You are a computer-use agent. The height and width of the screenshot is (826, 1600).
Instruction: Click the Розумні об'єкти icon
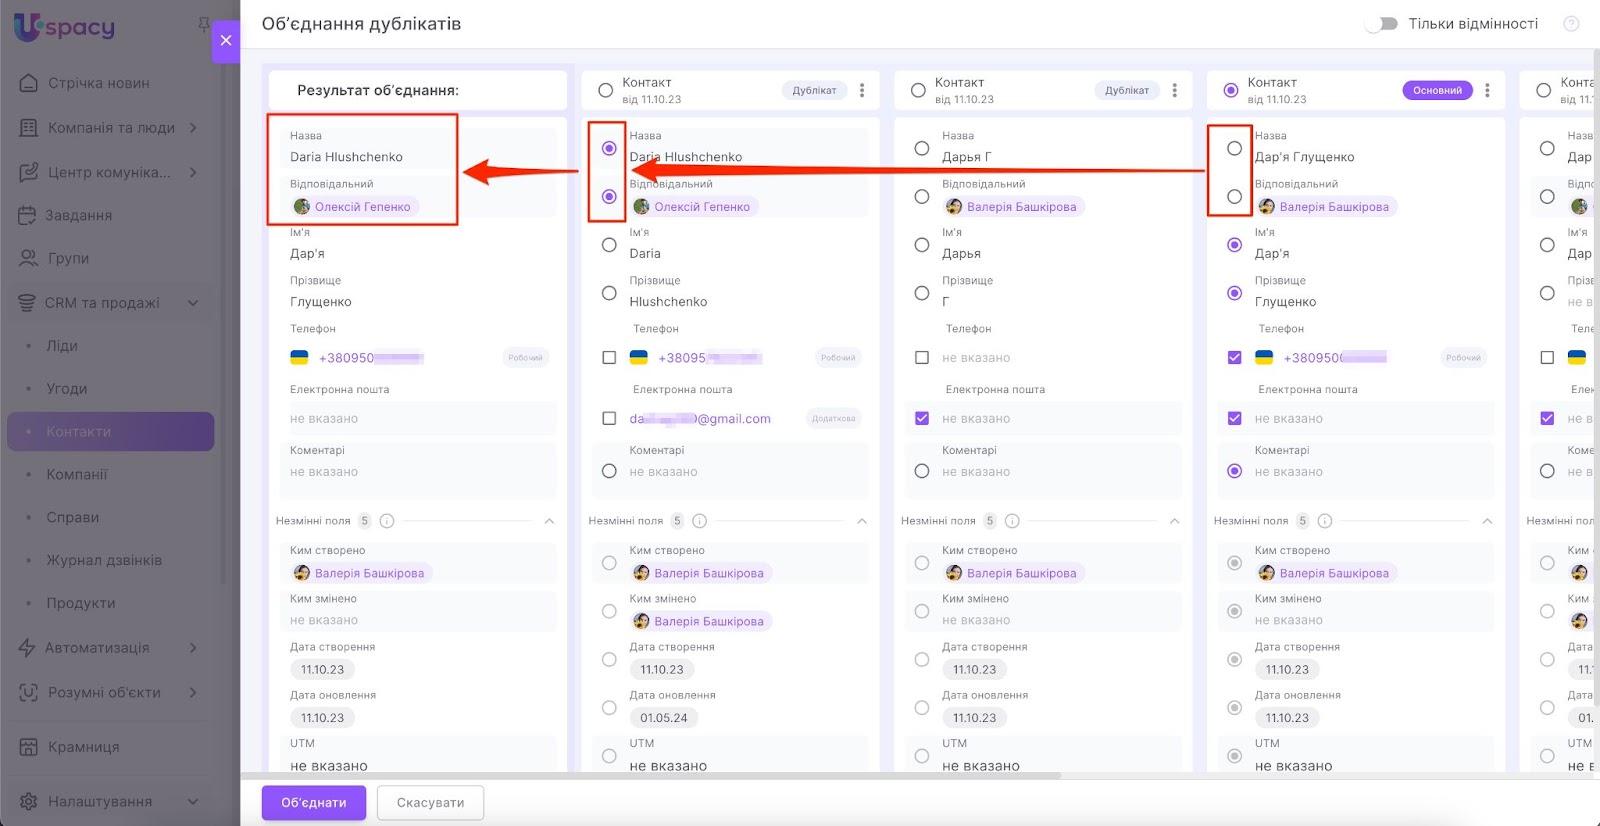(x=29, y=692)
